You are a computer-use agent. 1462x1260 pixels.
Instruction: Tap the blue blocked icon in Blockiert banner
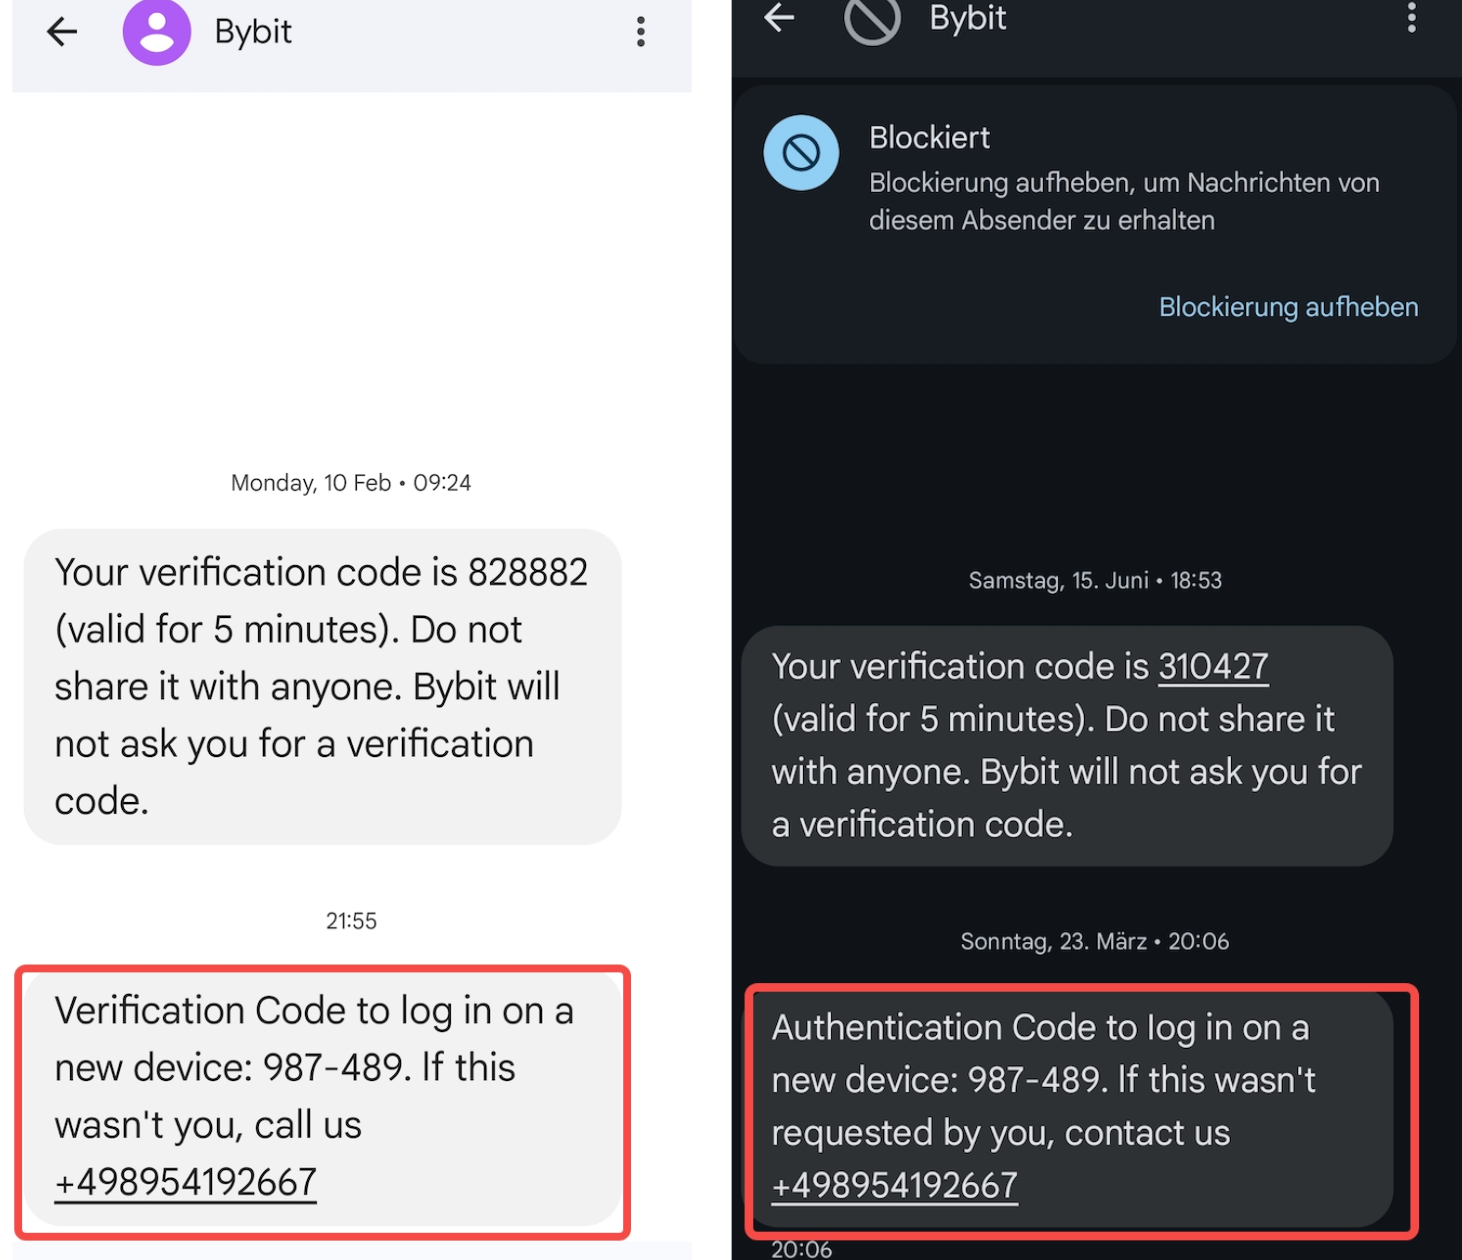[x=801, y=153]
